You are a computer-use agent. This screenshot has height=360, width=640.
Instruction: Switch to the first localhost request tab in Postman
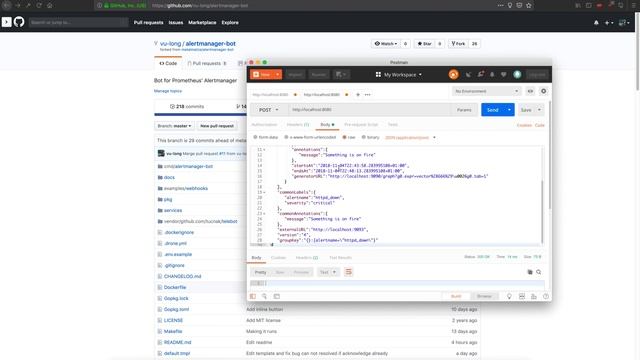[x=270, y=95]
